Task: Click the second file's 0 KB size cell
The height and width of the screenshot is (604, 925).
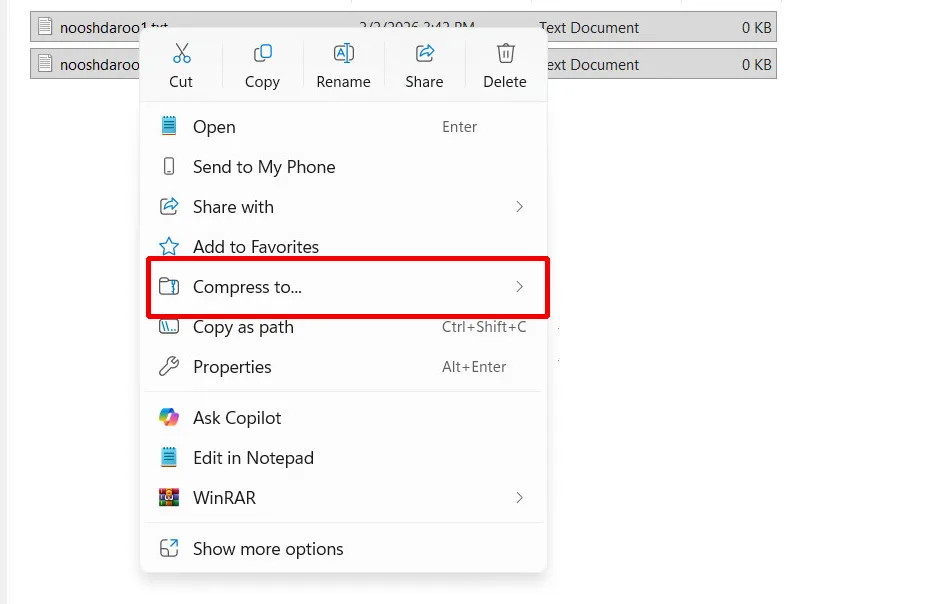Action: (756, 65)
